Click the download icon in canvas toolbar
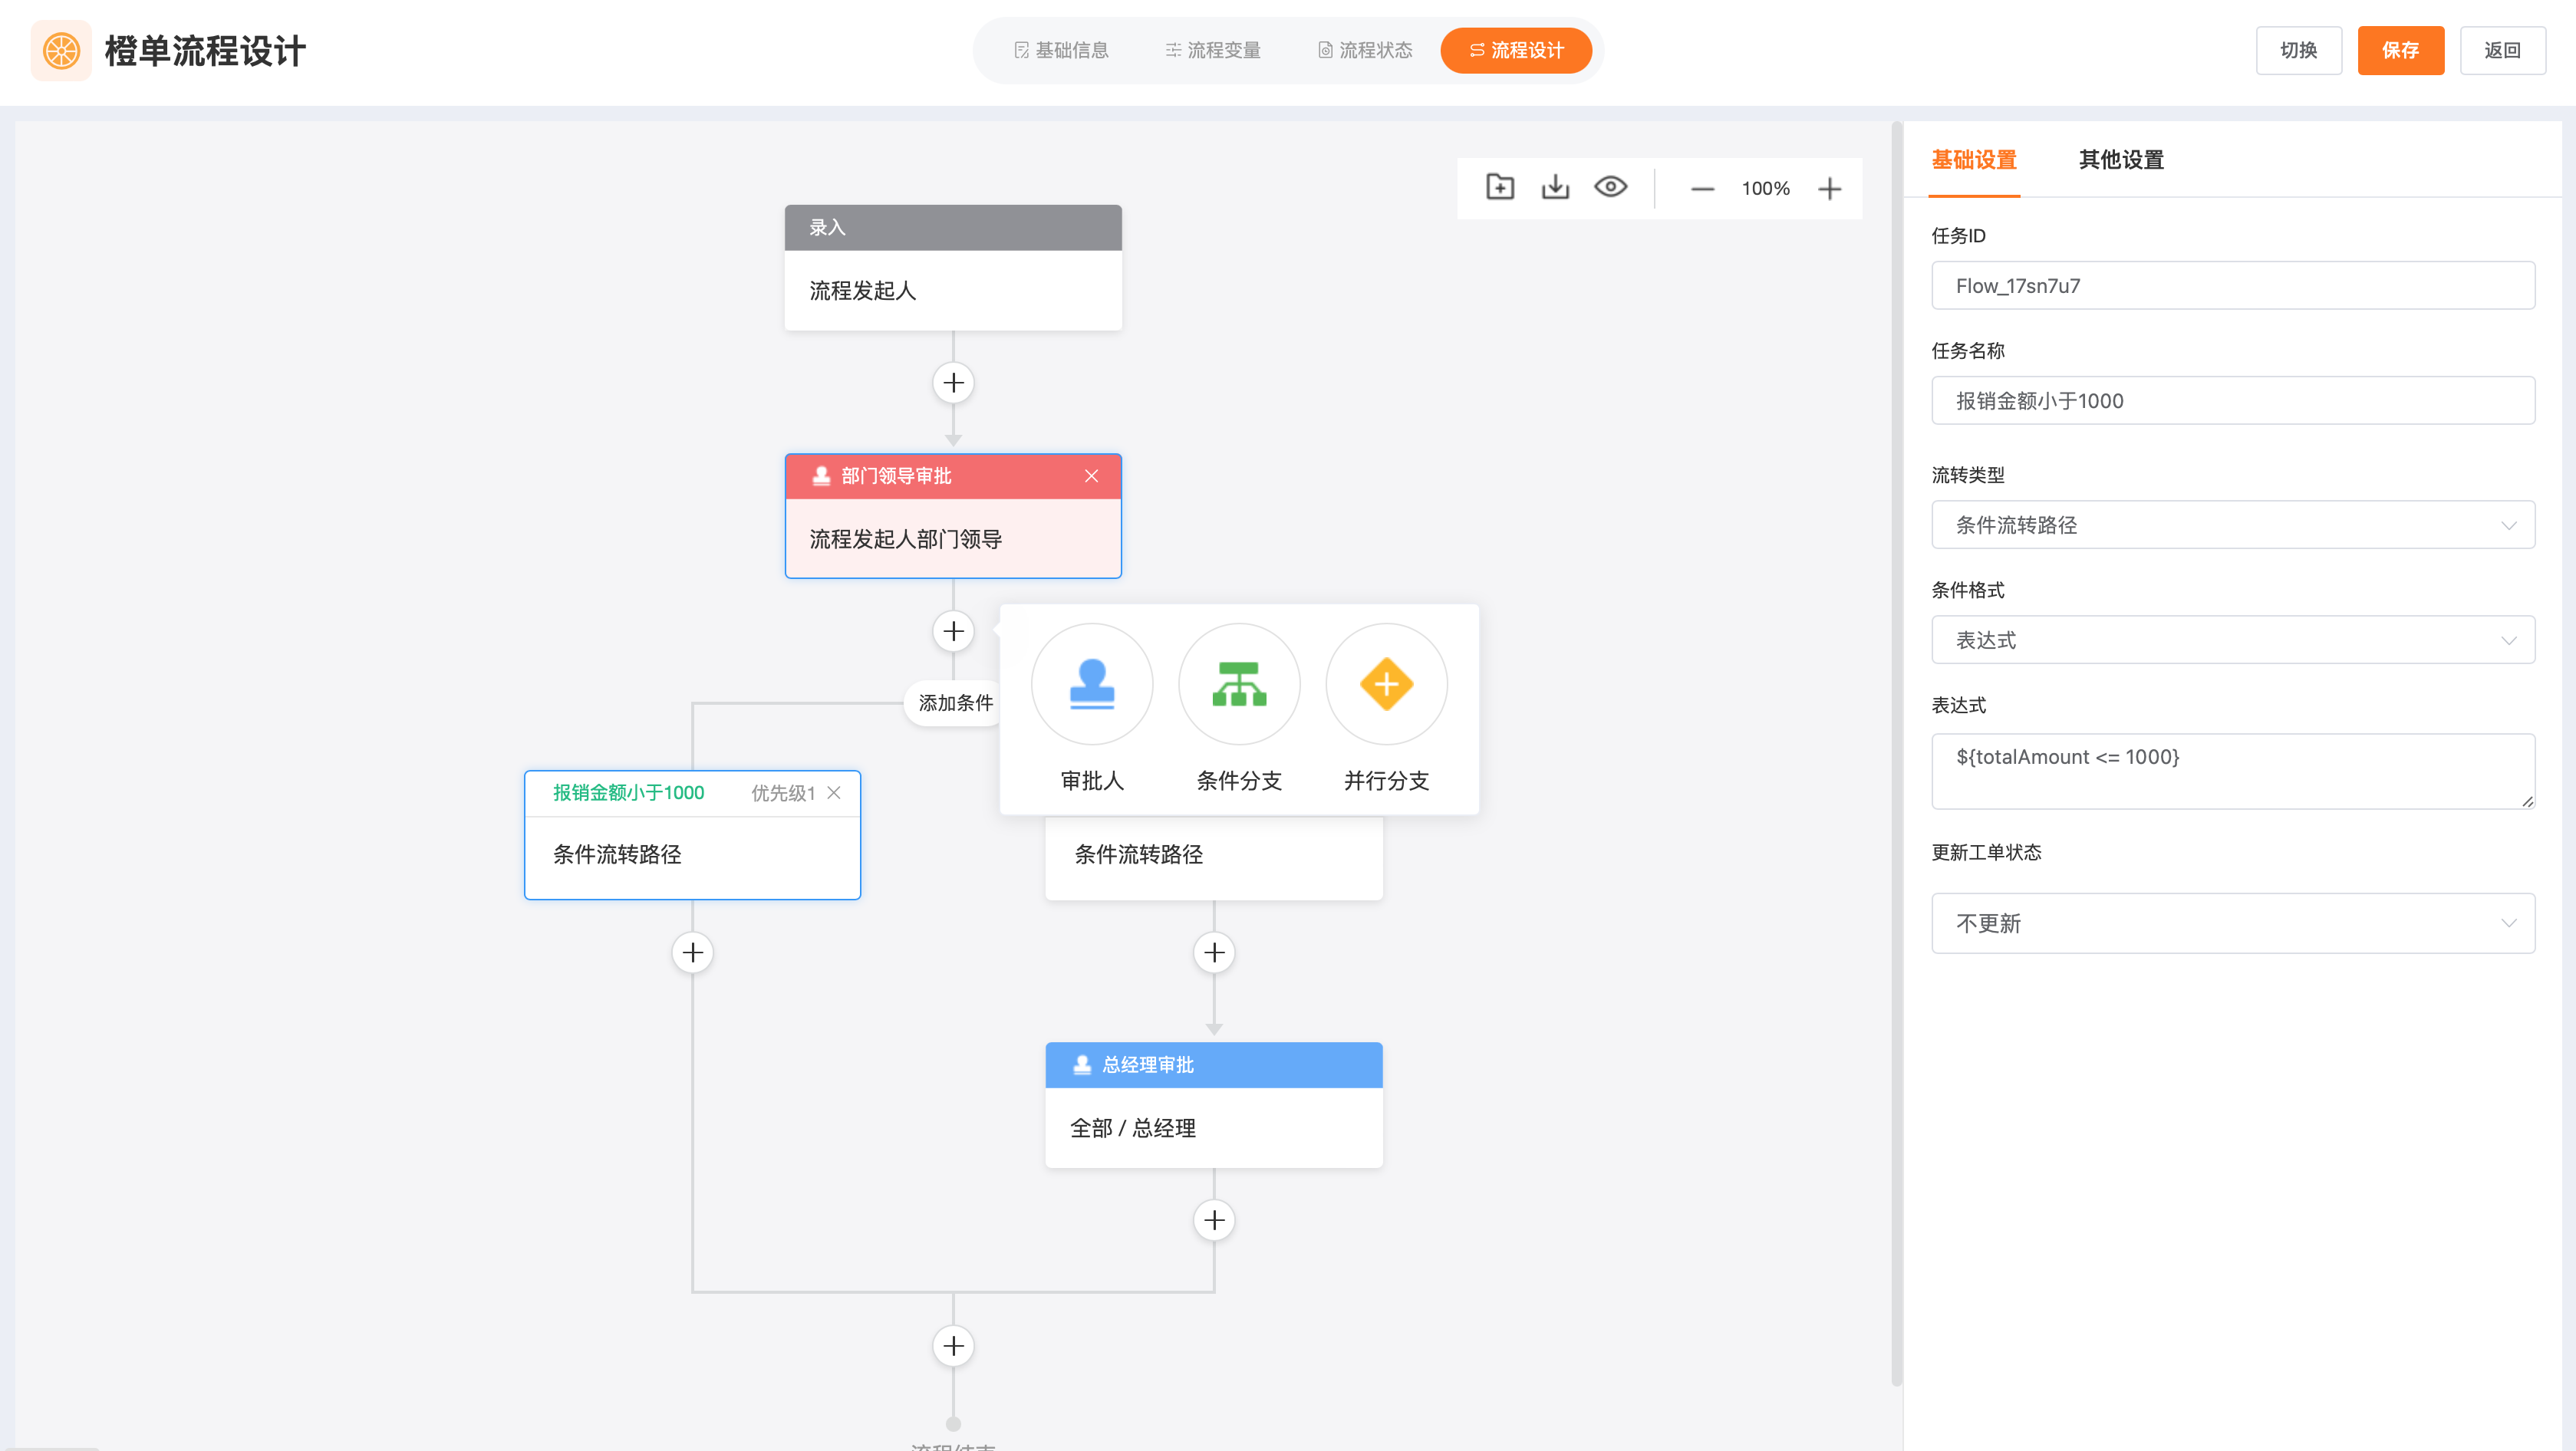The width and height of the screenshot is (2576, 1451). click(1554, 187)
